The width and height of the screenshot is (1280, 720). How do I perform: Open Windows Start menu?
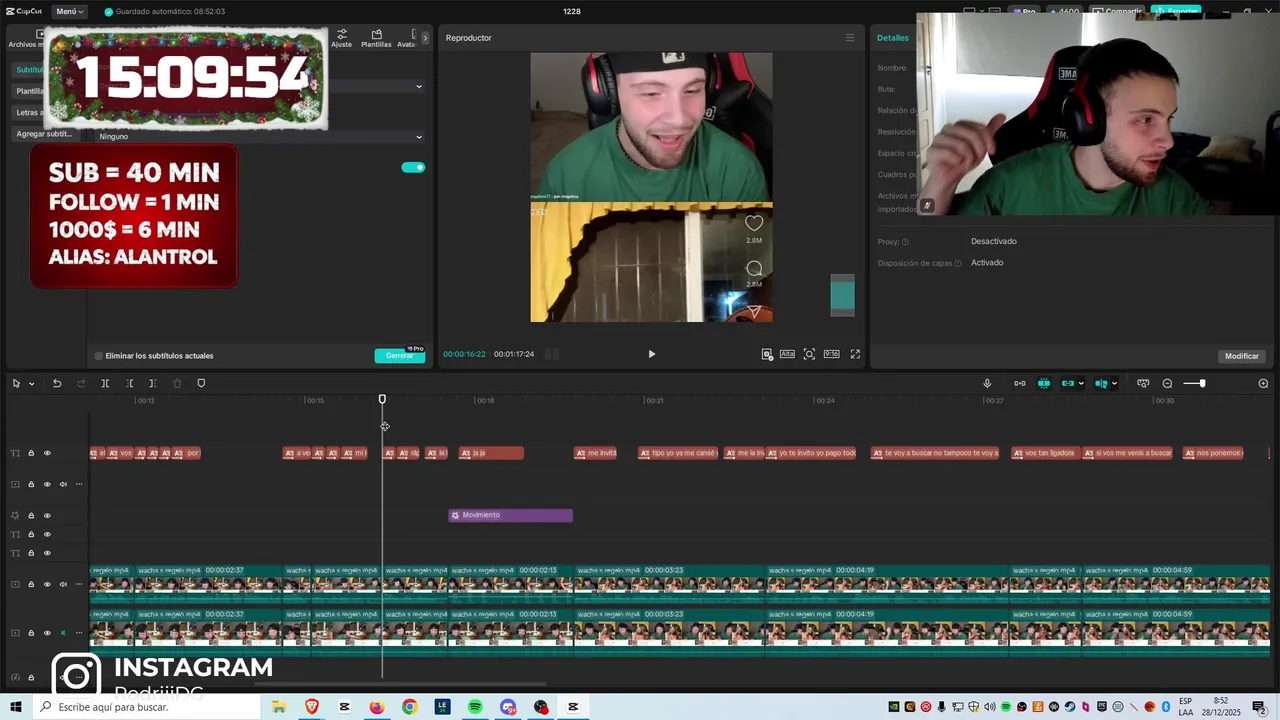pyautogui.click(x=15, y=707)
